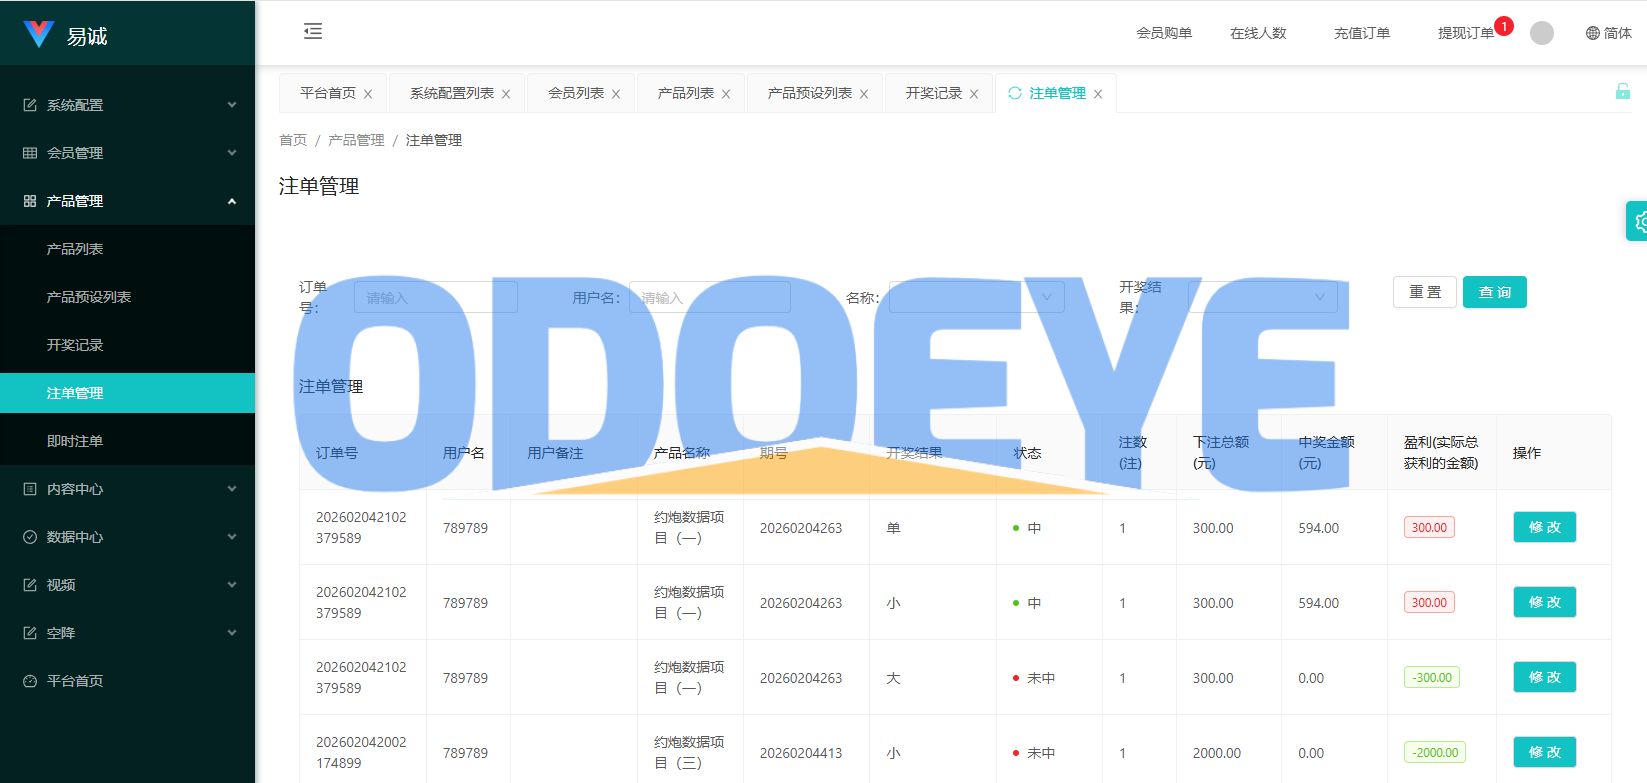
Task: Click the 订单号 input field
Action: point(436,297)
